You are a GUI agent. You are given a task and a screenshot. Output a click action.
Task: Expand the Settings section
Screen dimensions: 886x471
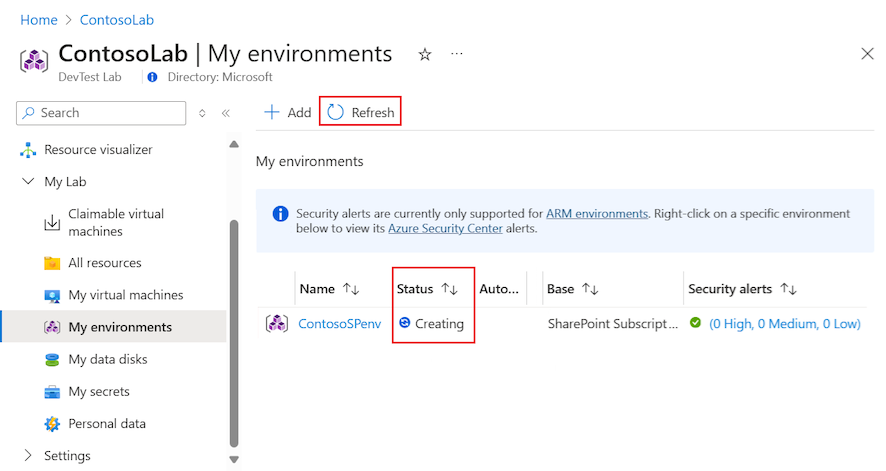(28, 455)
